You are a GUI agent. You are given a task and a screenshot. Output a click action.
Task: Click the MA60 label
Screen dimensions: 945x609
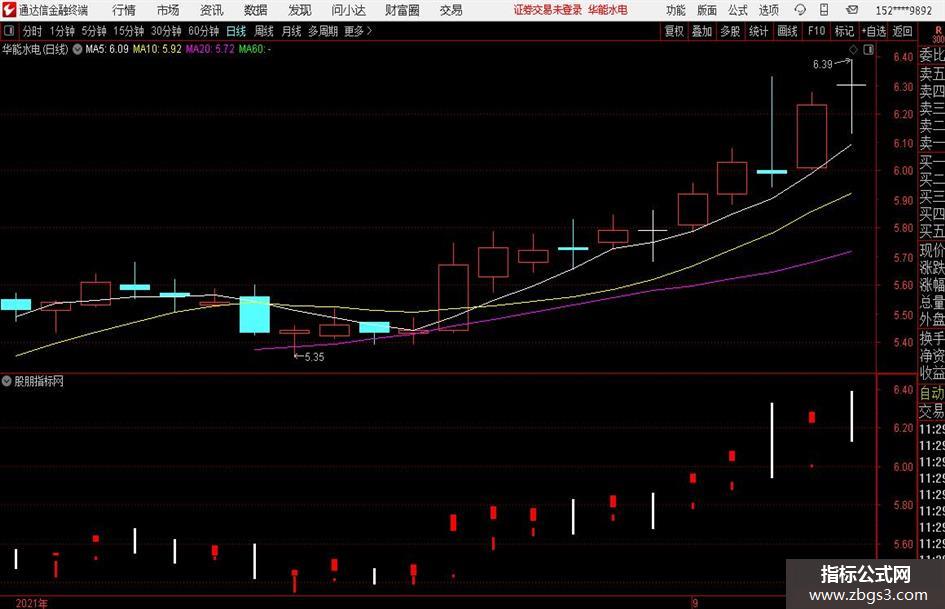point(255,49)
